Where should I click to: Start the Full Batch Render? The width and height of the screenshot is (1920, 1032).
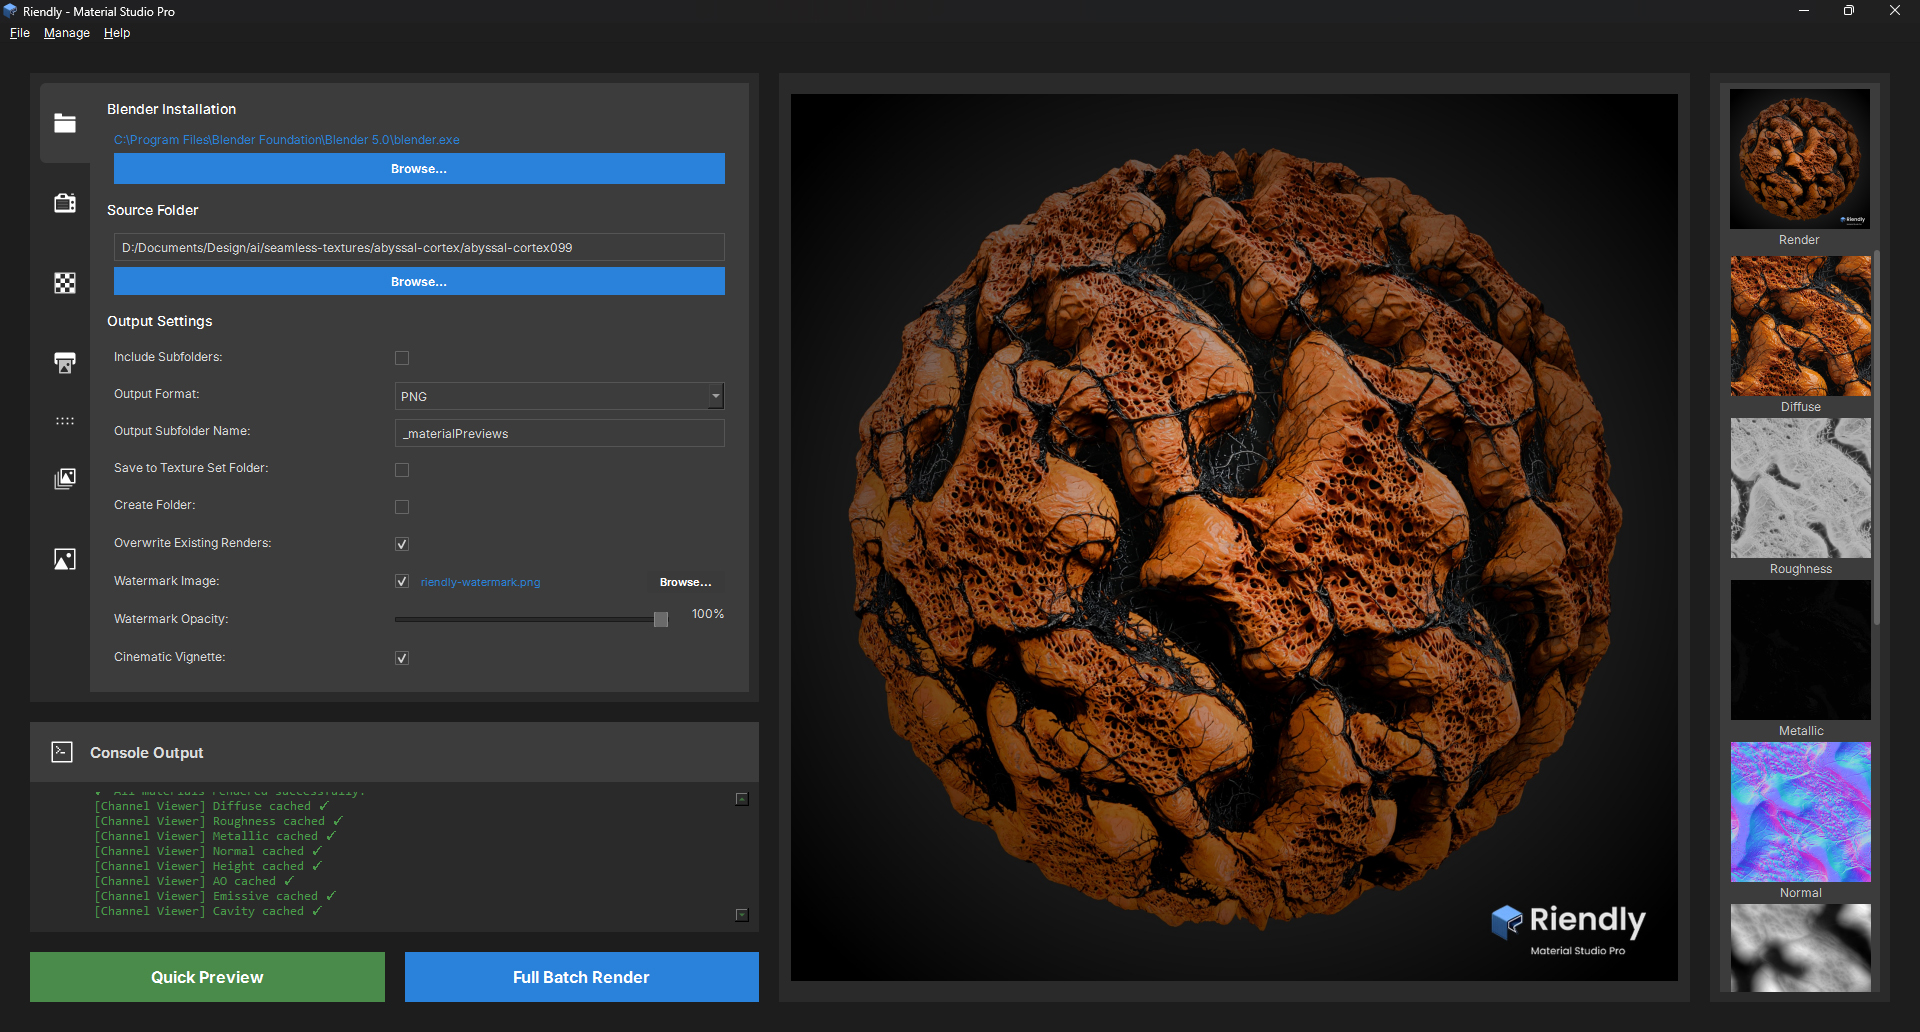click(x=582, y=977)
